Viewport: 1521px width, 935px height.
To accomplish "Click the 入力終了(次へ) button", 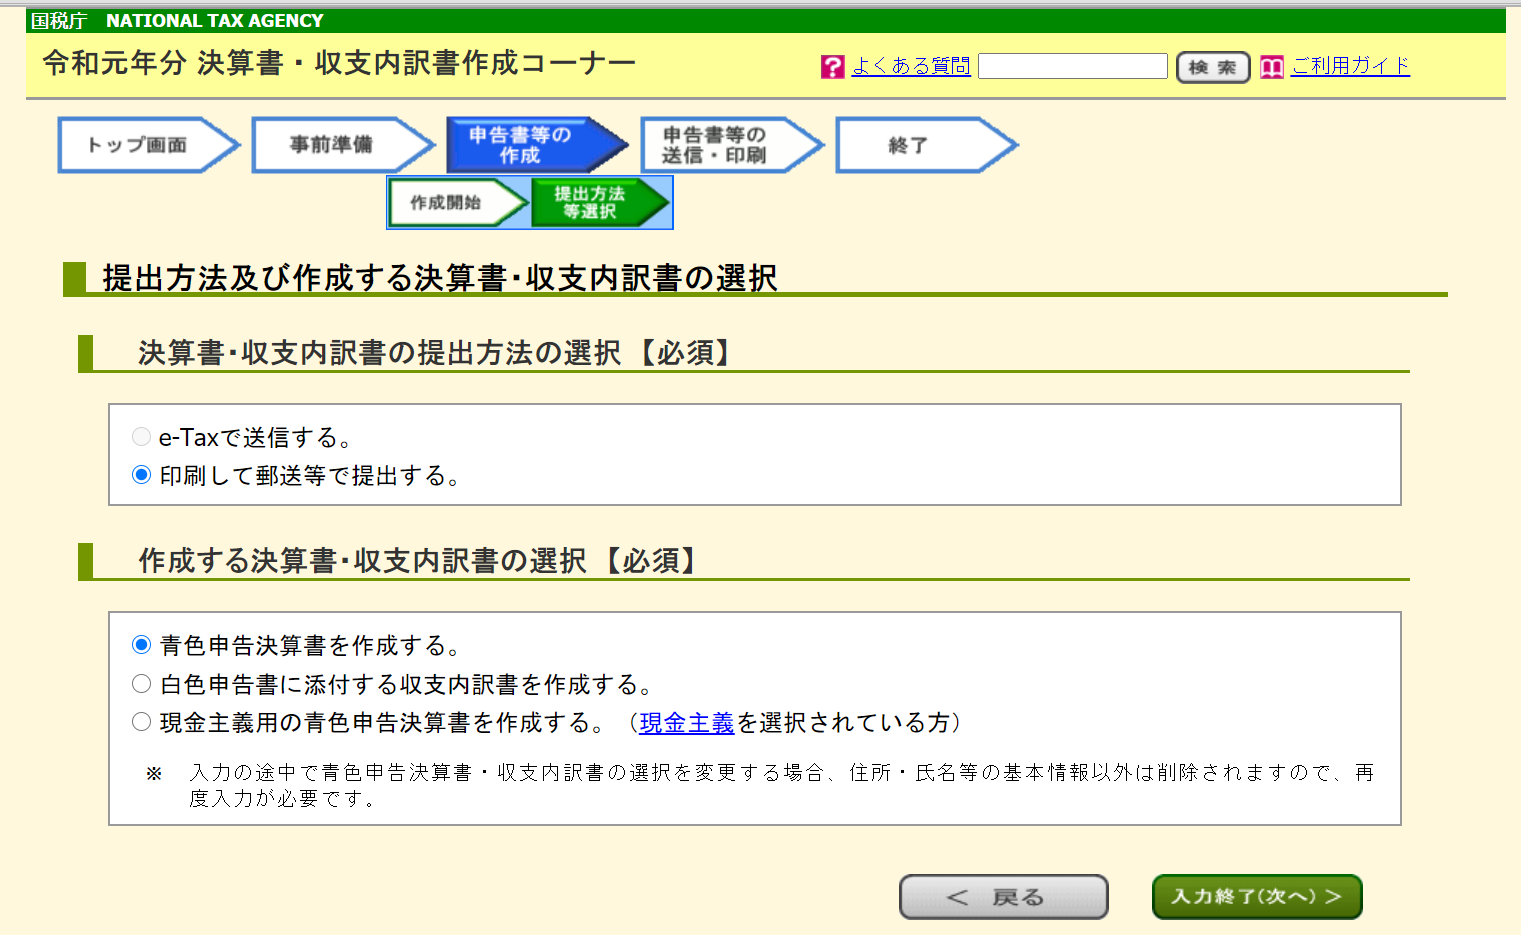I will (1257, 897).
